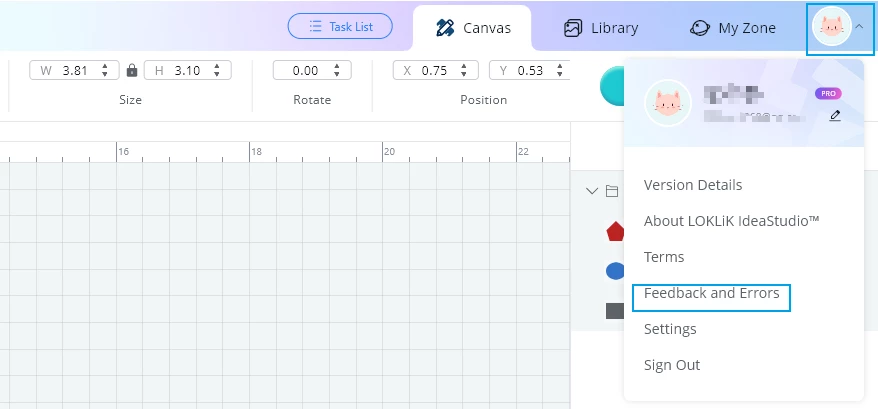Click the profile avatar in dropdown
878x409 pixels.
pos(667,103)
